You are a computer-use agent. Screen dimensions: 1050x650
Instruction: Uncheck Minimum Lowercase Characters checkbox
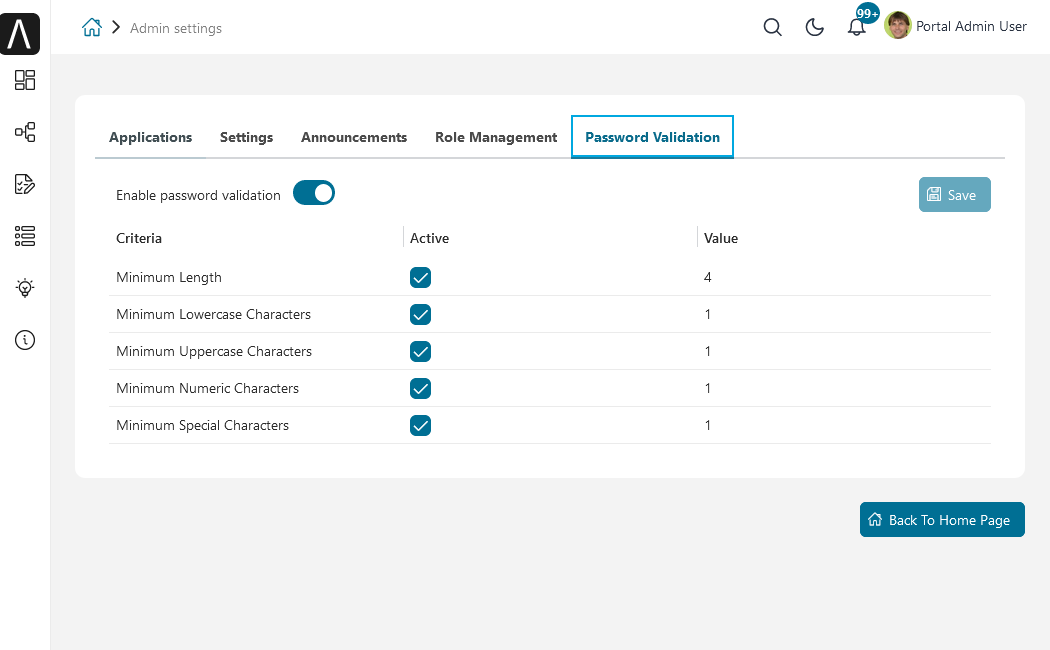pos(421,314)
